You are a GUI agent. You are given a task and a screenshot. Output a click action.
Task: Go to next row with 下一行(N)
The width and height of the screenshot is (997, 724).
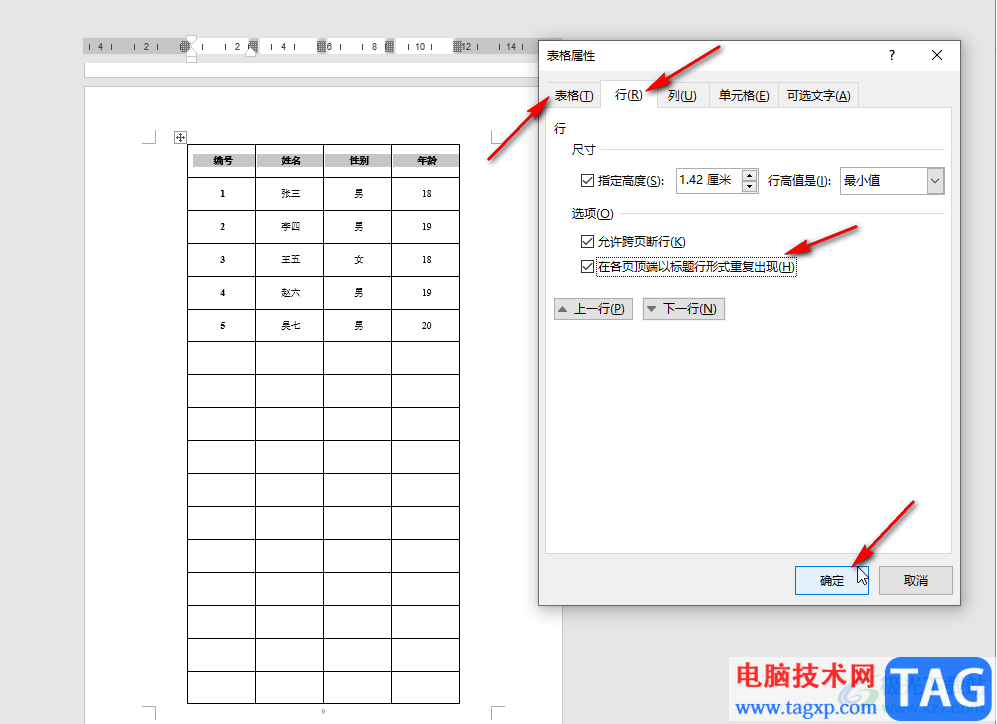[684, 309]
